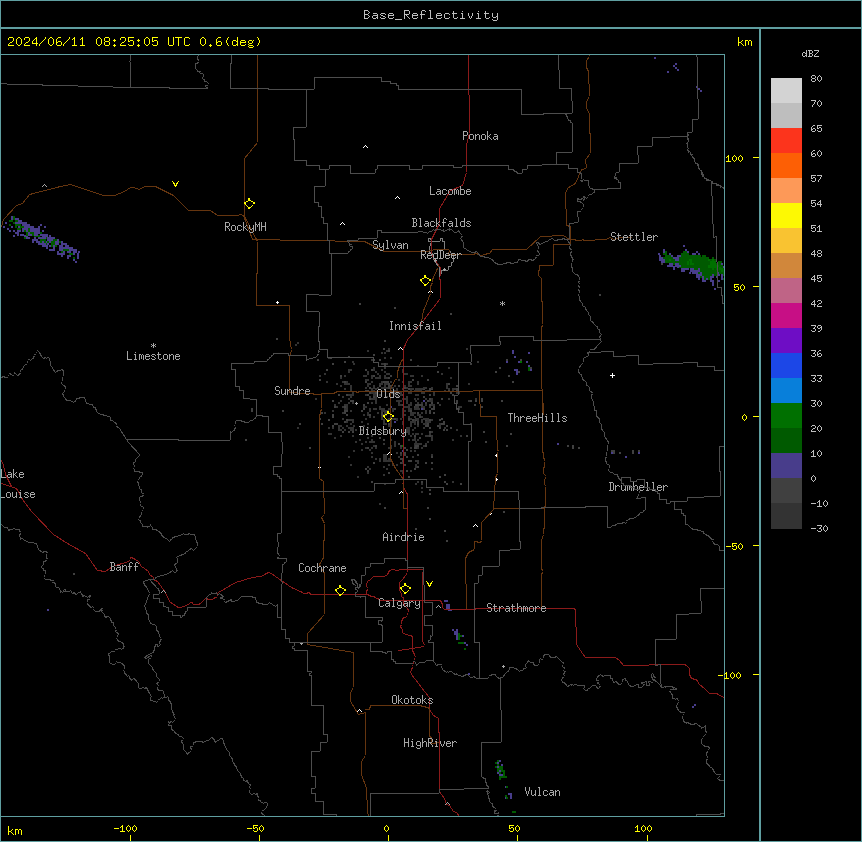The image size is (862, 842).
Task: Click the -100 tick on the bottom axis
Action: [125, 828]
